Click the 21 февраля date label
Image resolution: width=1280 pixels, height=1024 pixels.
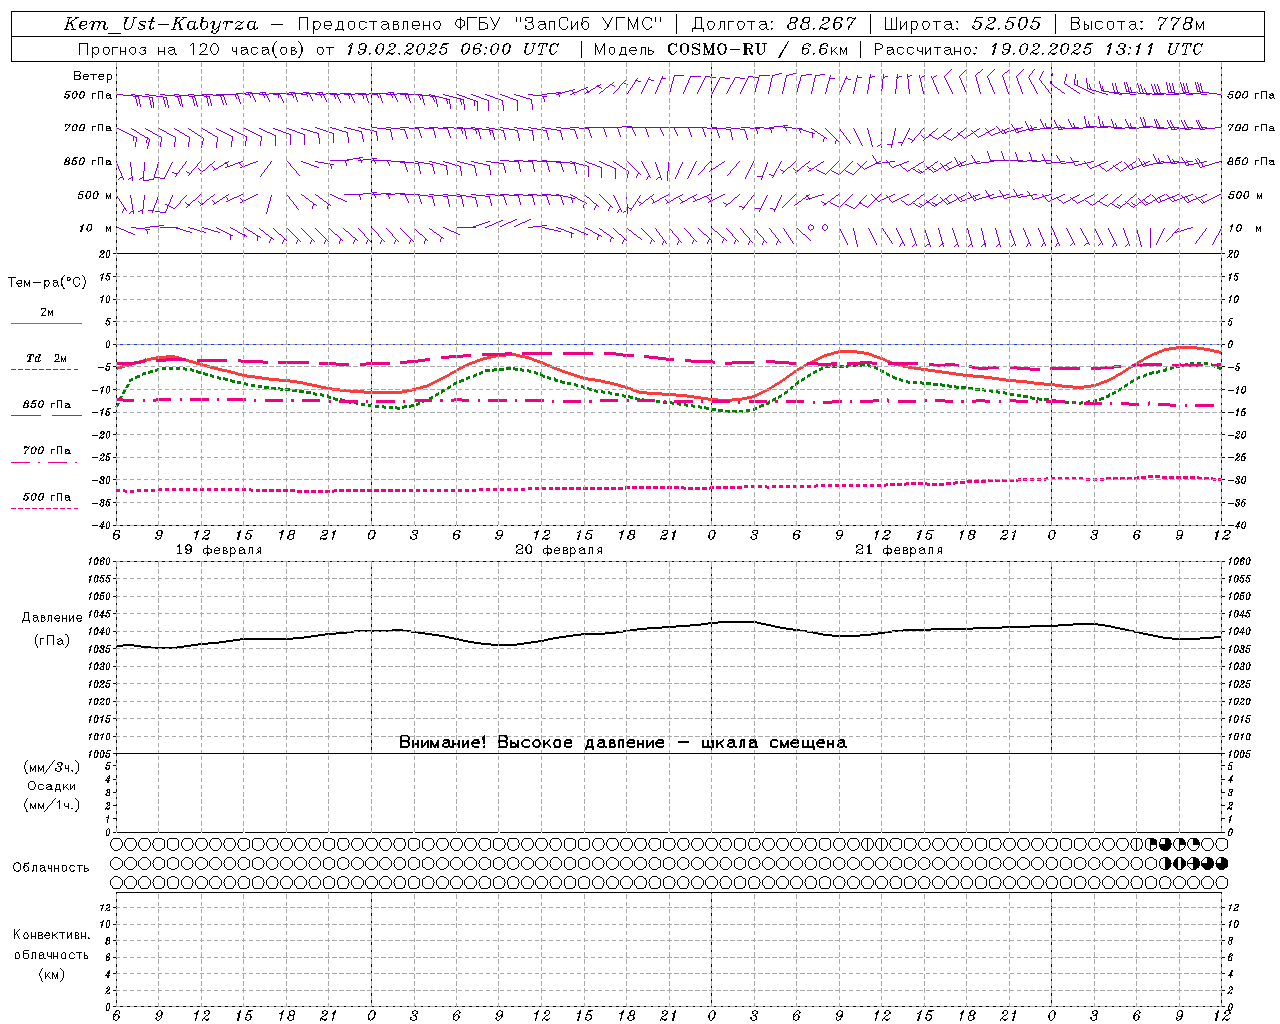[x=899, y=550]
